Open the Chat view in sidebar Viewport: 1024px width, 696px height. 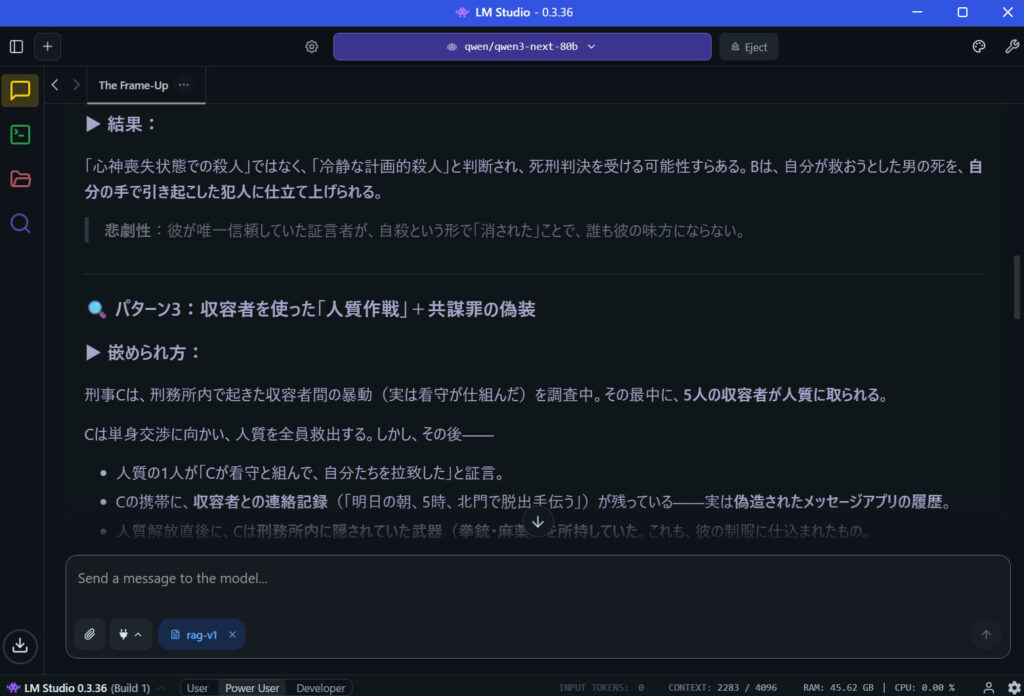20,91
